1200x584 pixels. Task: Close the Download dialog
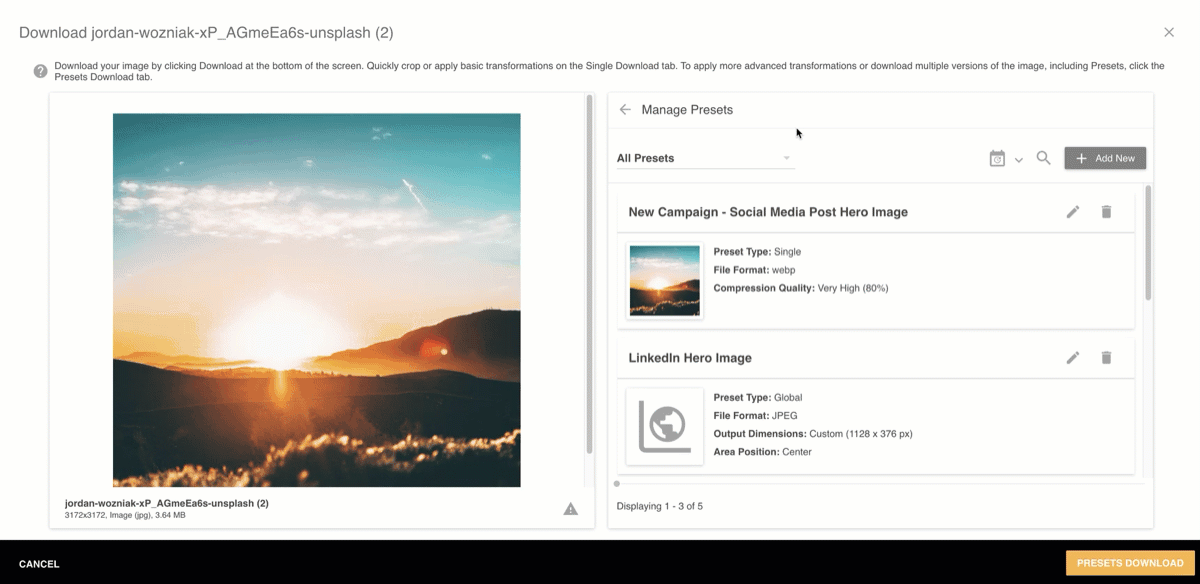click(1169, 33)
